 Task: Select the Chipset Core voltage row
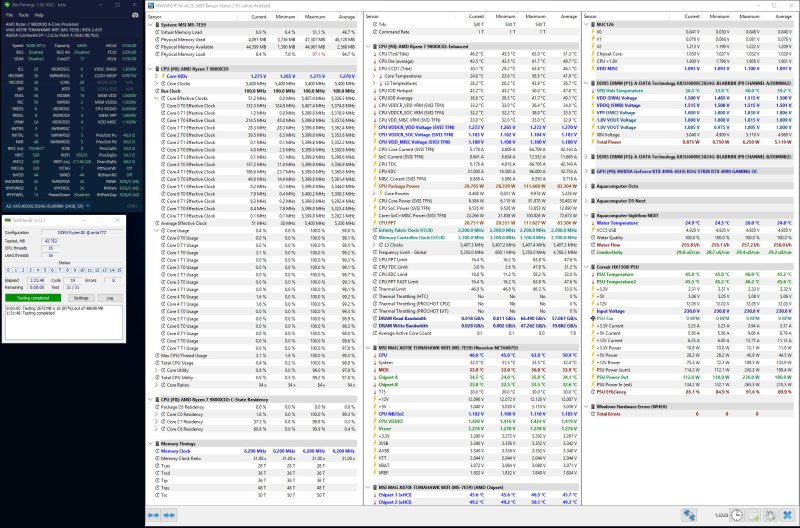(691, 54)
